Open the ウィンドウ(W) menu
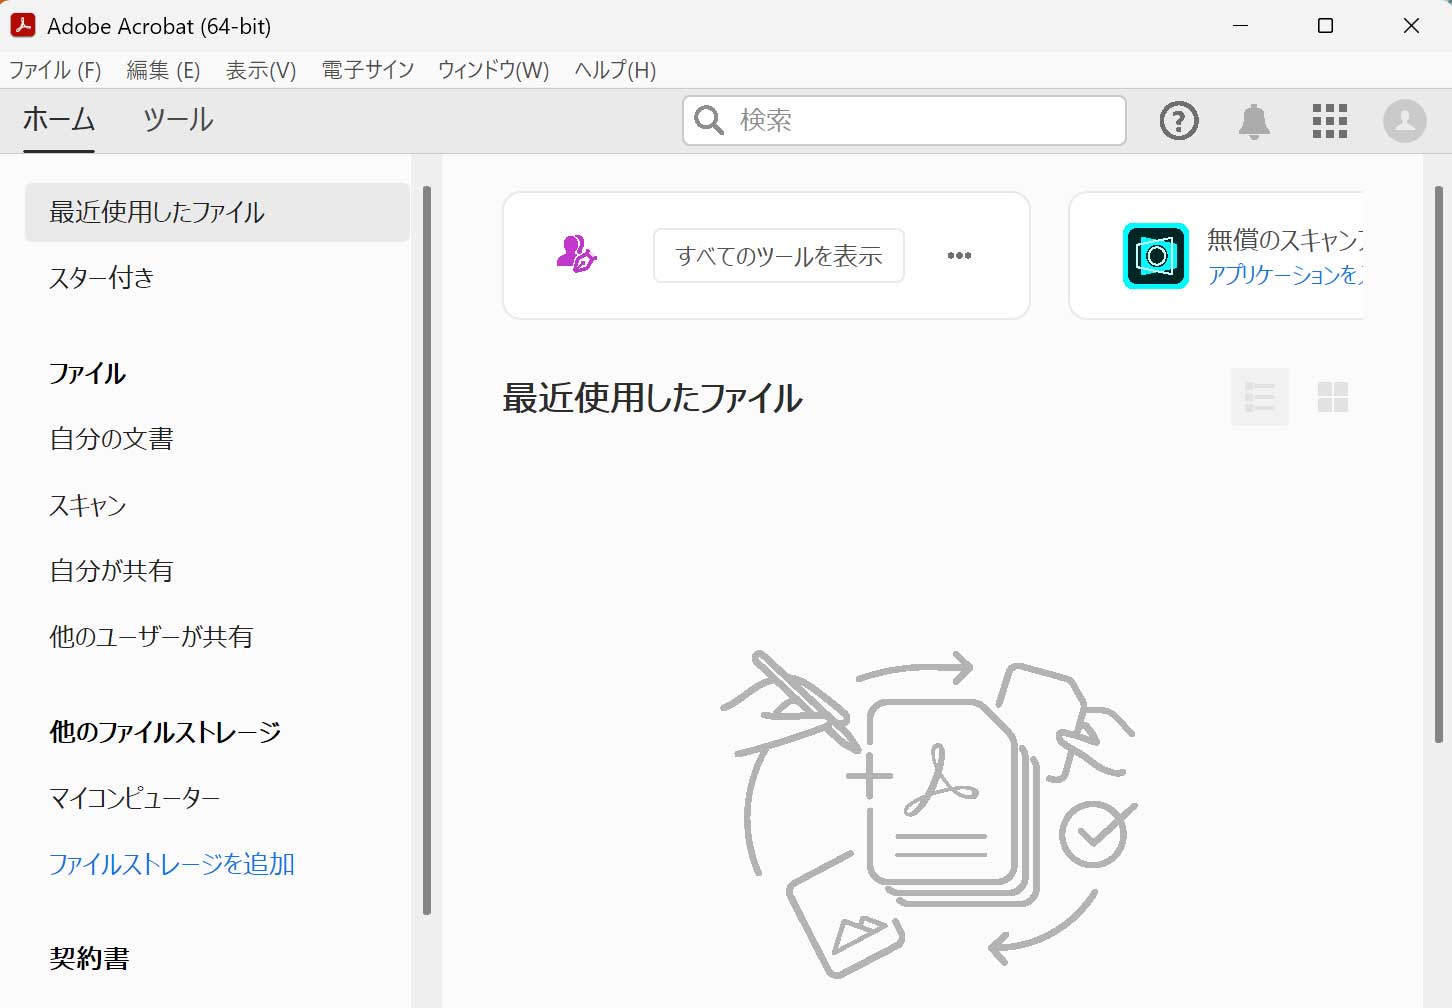 pyautogui.click(x=494, y=70)
